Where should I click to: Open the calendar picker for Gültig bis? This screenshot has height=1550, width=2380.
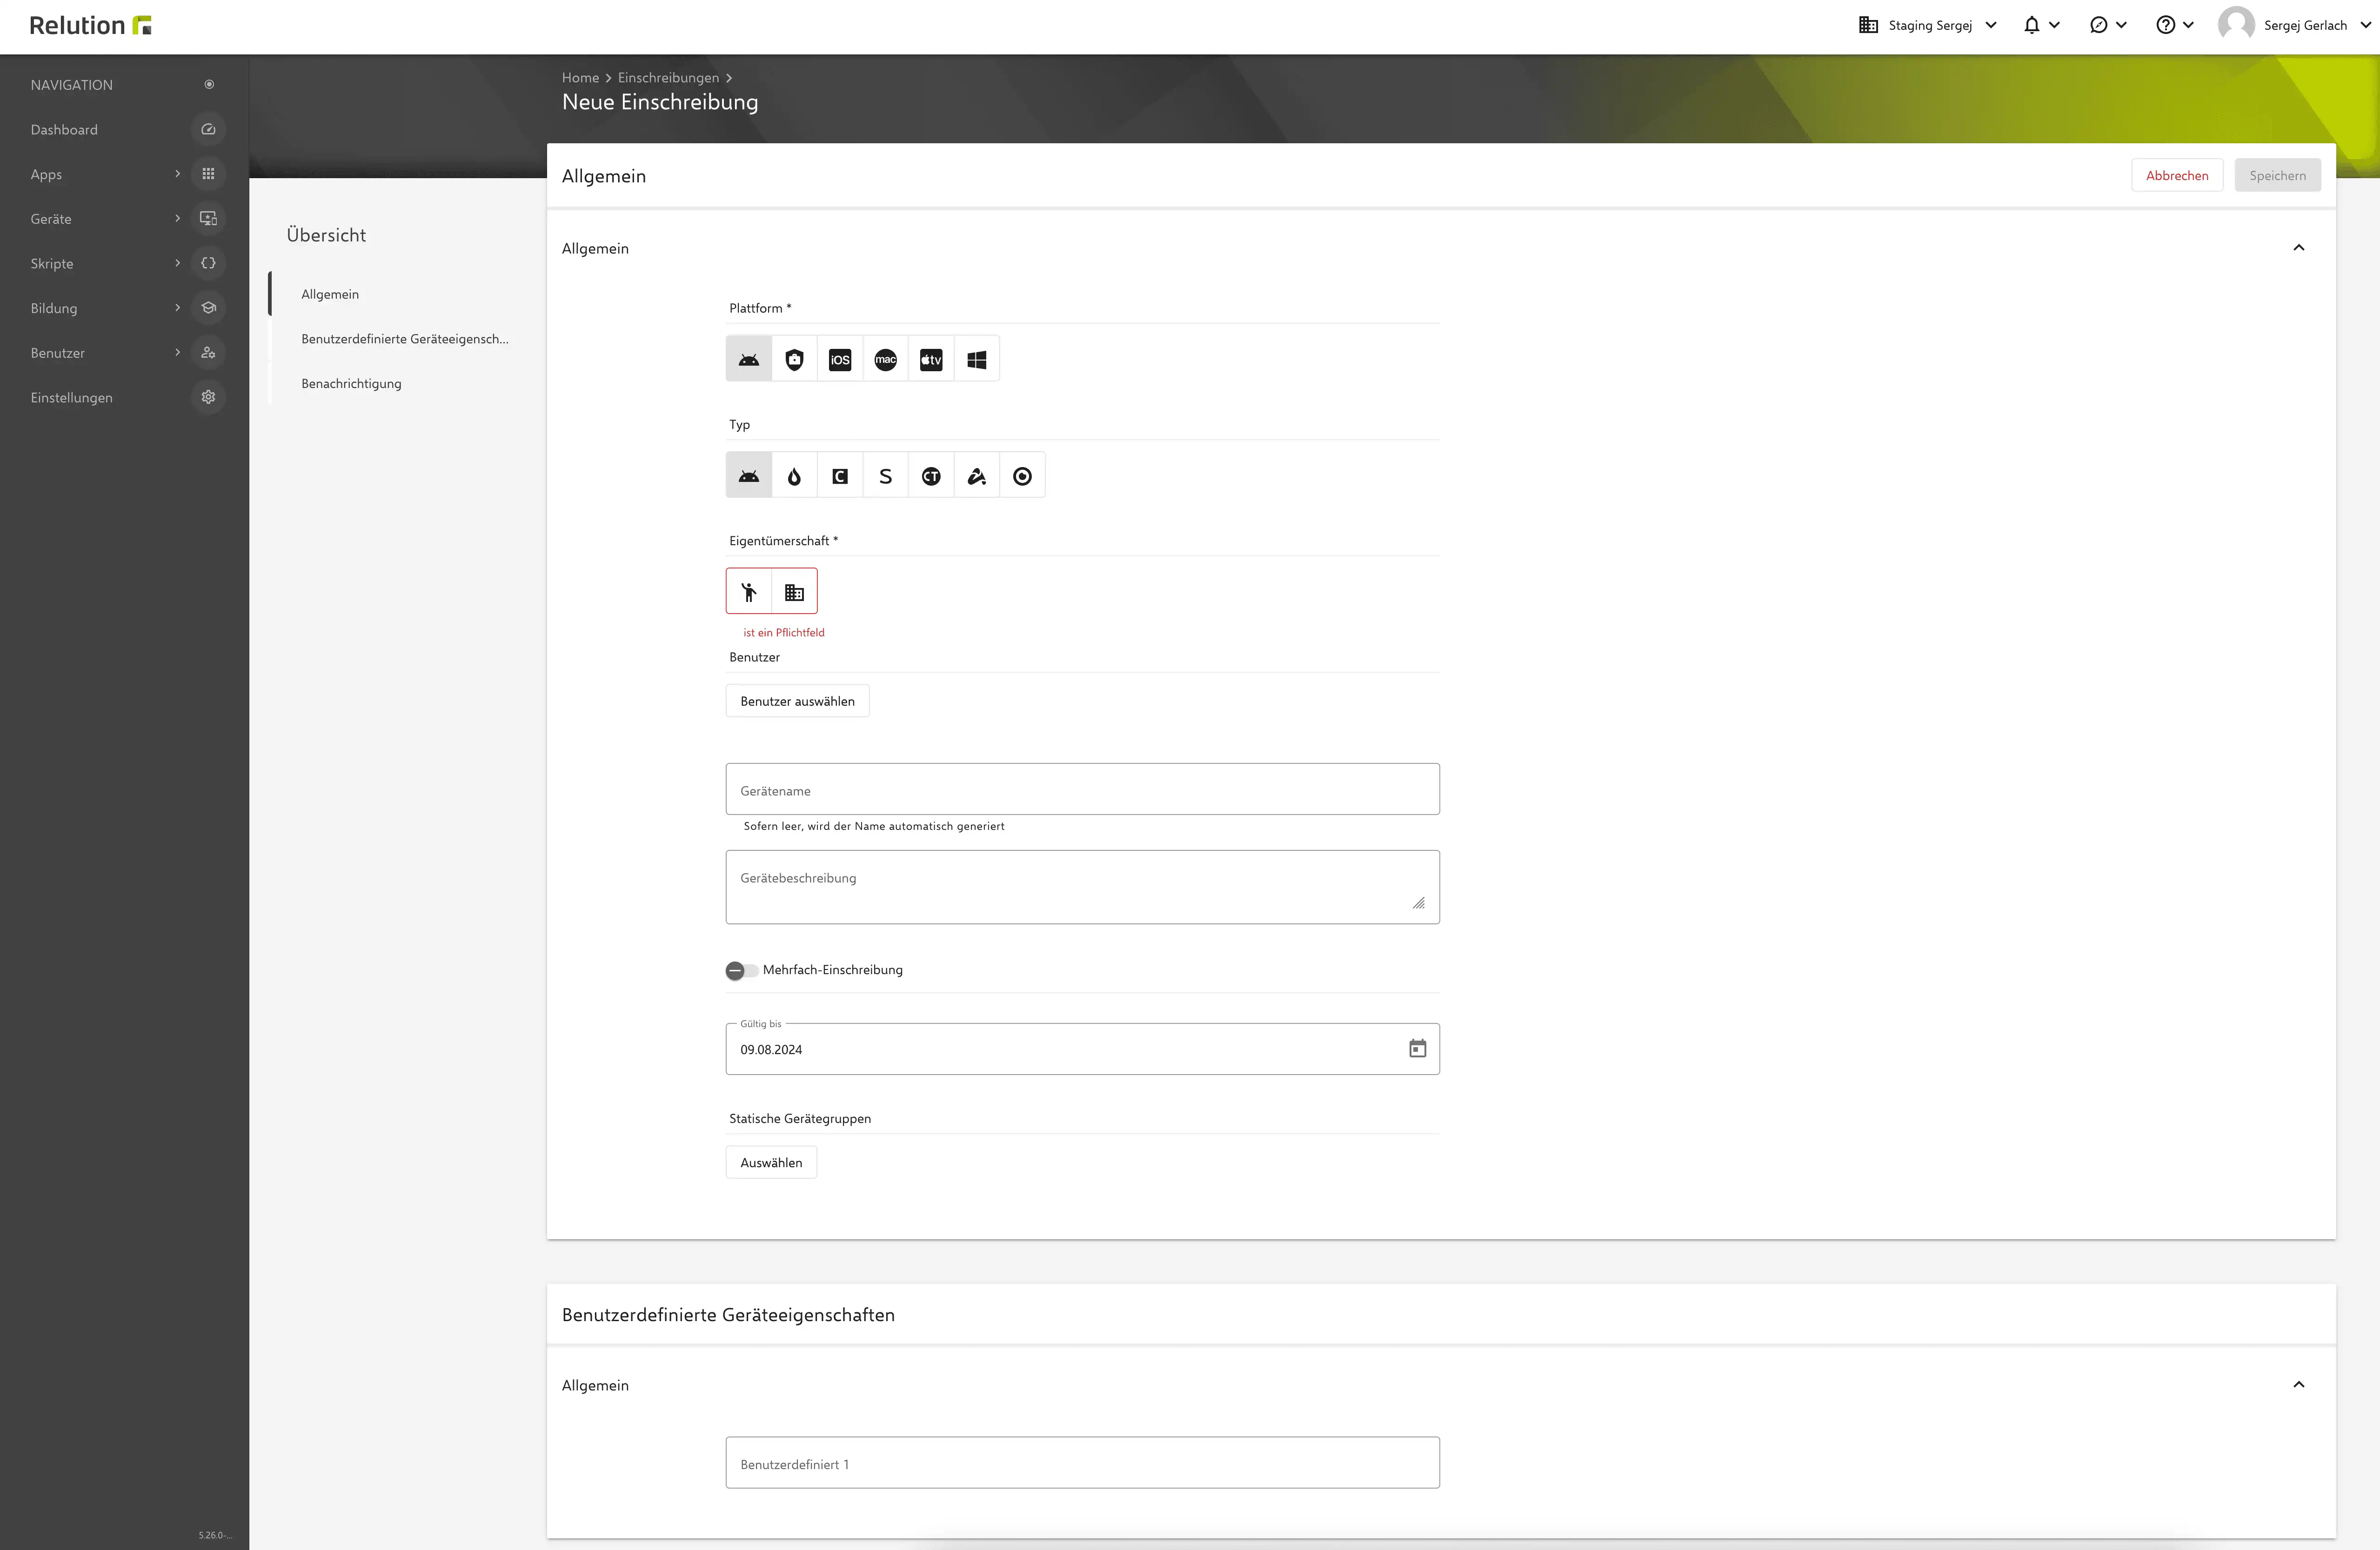click(1417, 1049)
